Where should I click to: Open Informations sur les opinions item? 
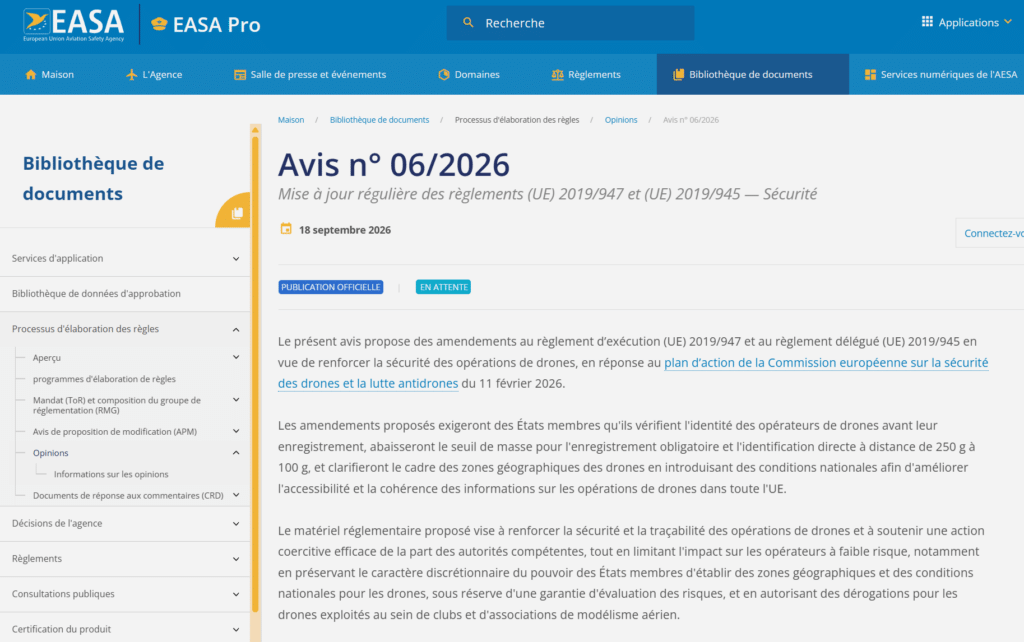111,474
